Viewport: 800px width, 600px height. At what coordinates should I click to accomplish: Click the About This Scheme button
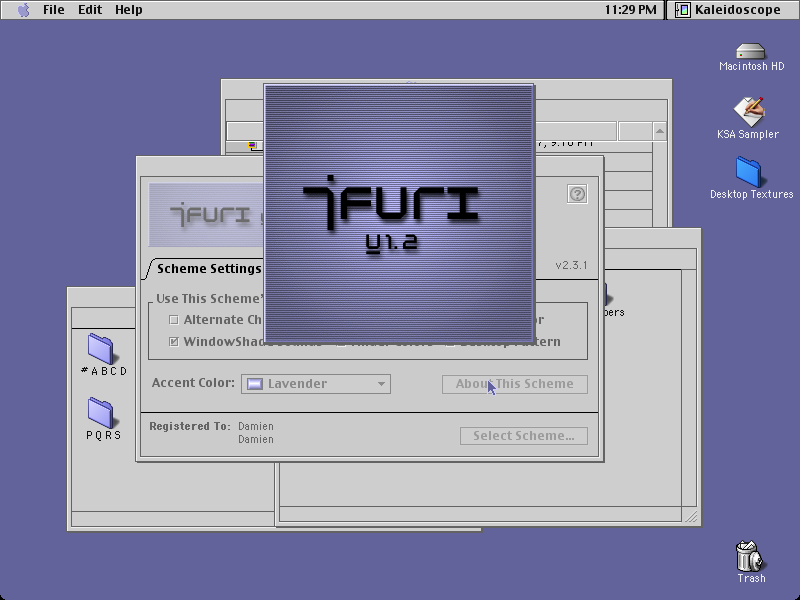(x=514, y=384)
